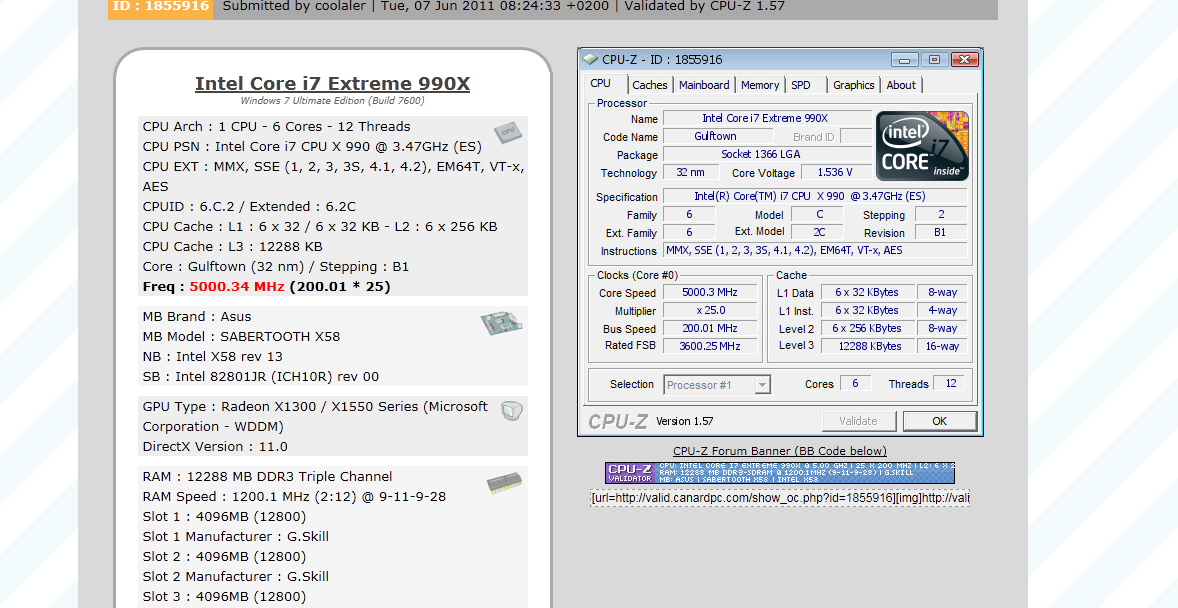Screen dimensions: 1178x608
Task: Click the 'CPUID : 6.C.2 / Extended : 6.2C' line
Action: [249, 207]
